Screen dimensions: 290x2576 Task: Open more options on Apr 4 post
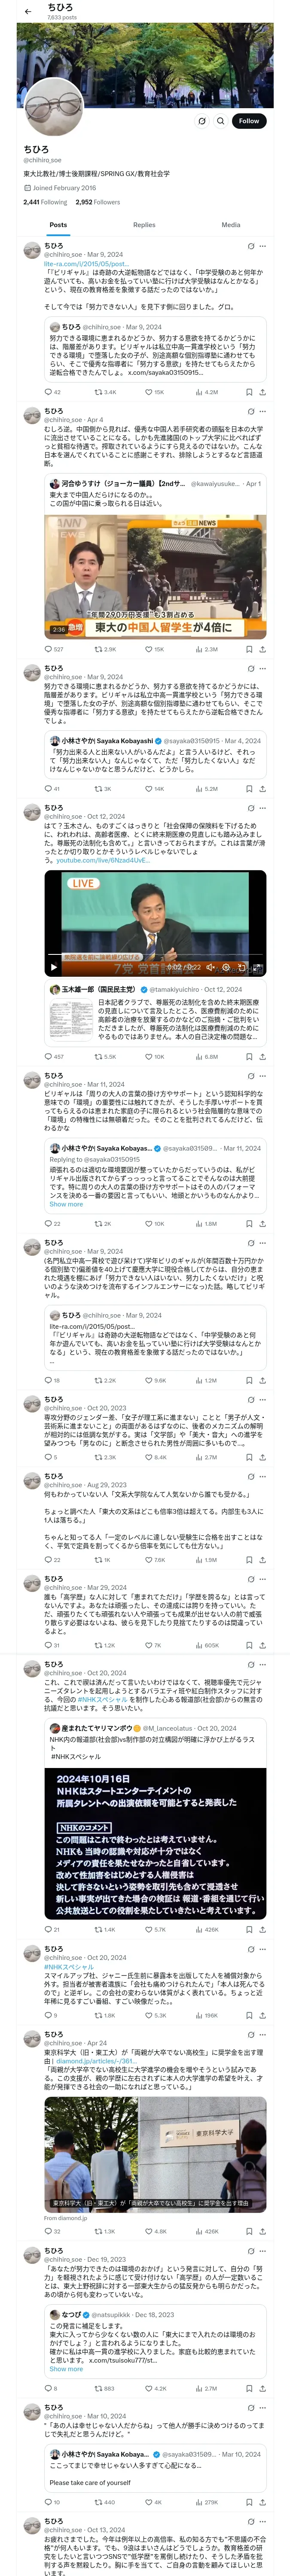pos(263,411)
